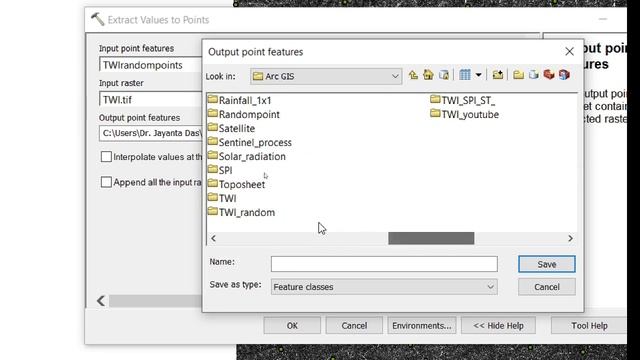Image resolution: width=640 pixels, height=360 pixels.
Task: Click the file list horizontal scrollbar thumb
Action: coord(431,238)
